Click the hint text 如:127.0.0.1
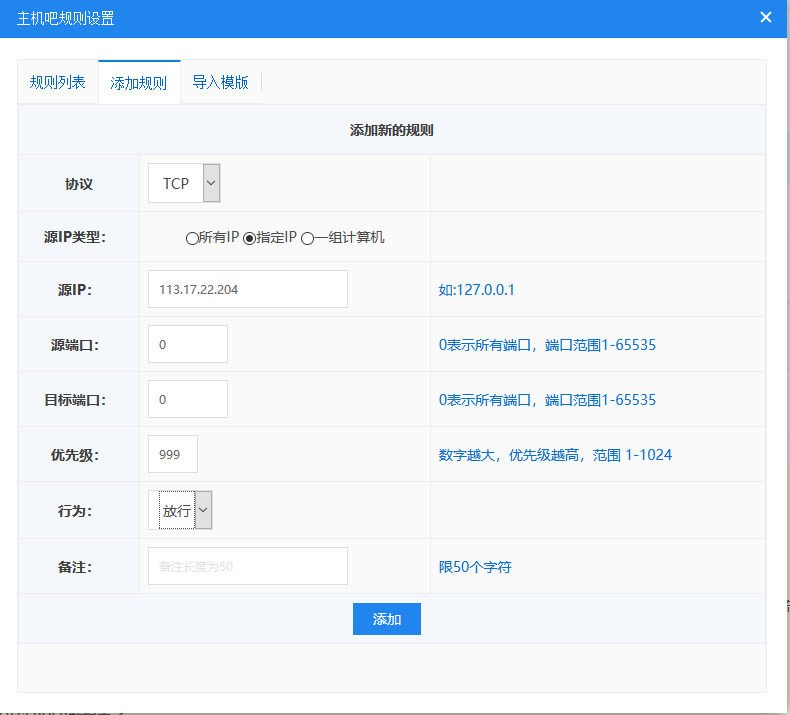The image size is (790, 715). click(x=476, y=290)
